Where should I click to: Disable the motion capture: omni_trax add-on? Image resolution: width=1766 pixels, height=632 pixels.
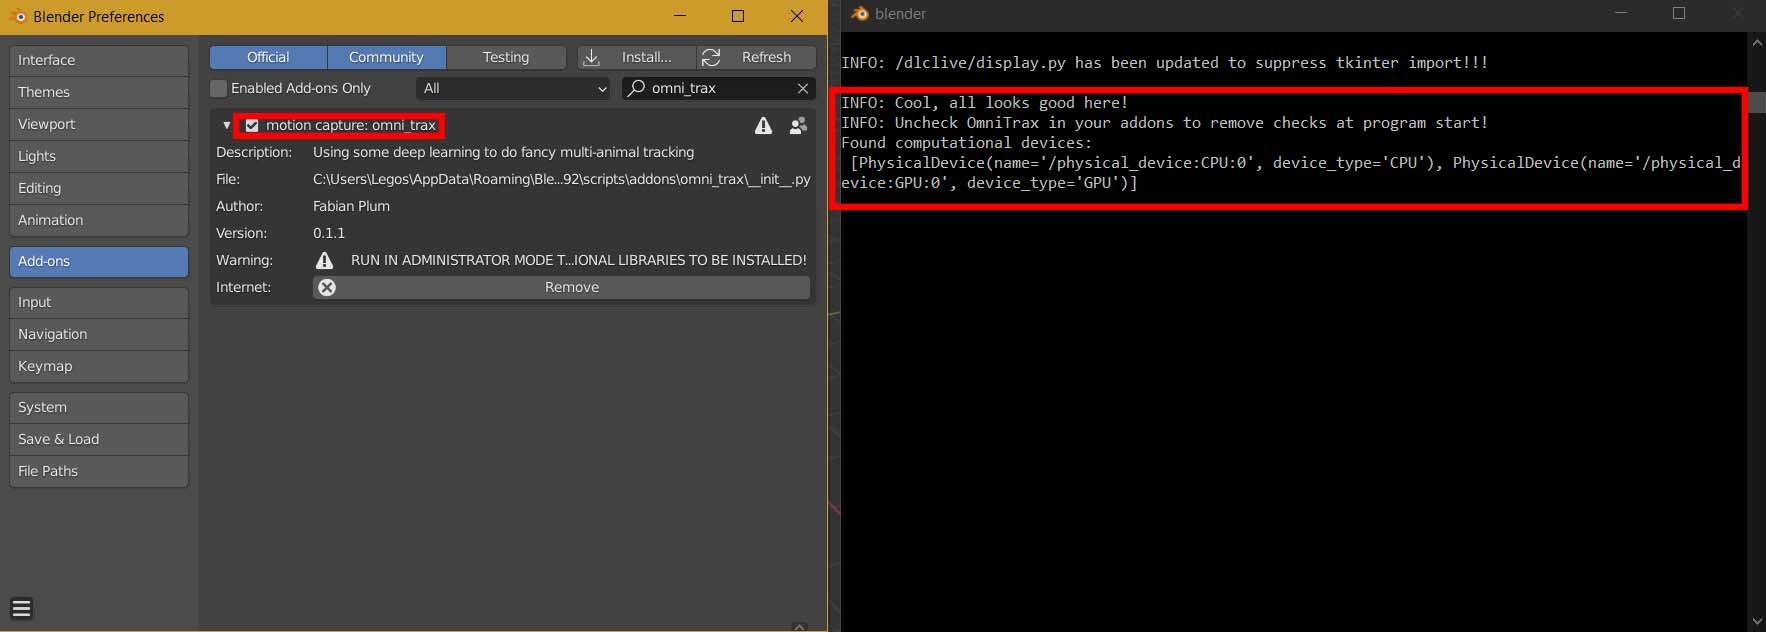(x=252, y=125)
